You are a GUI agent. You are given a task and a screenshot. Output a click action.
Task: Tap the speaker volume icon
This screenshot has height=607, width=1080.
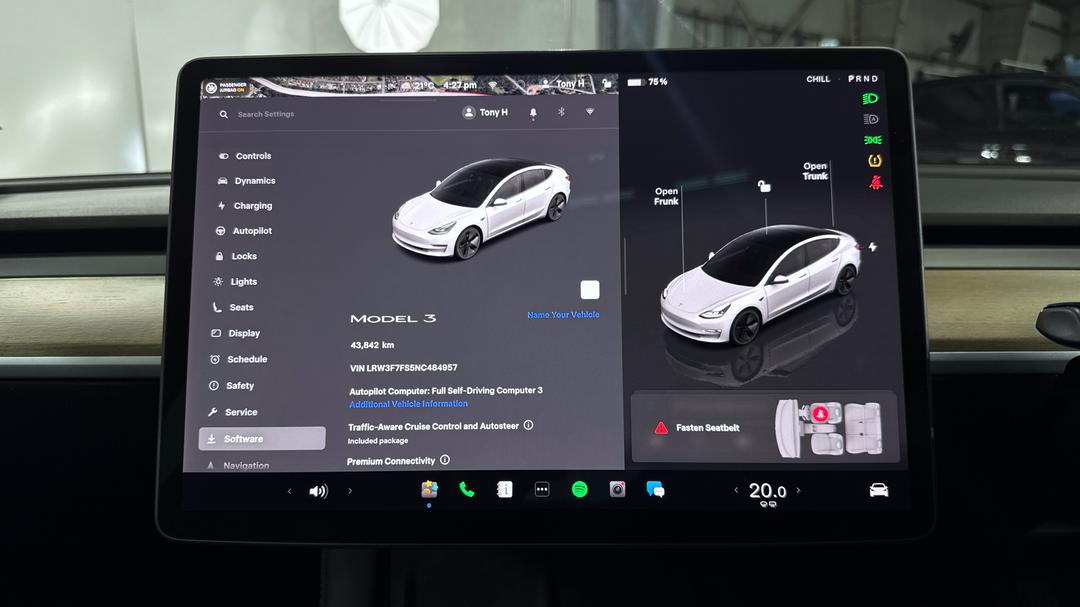(x=318, y=491)
